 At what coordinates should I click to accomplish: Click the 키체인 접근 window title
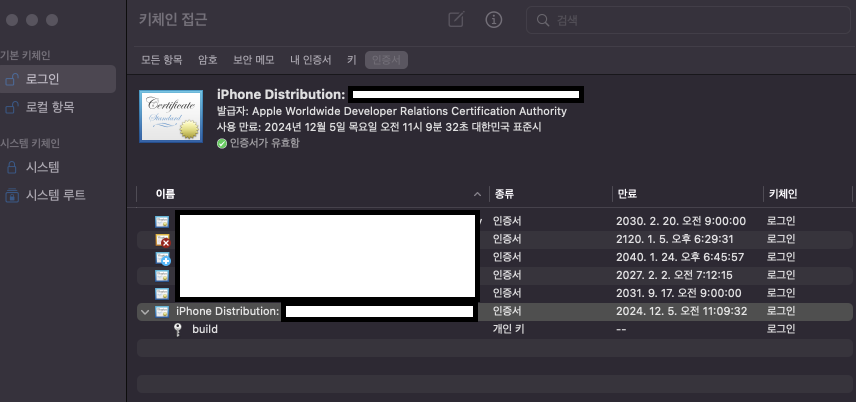[x=173, y=20]
